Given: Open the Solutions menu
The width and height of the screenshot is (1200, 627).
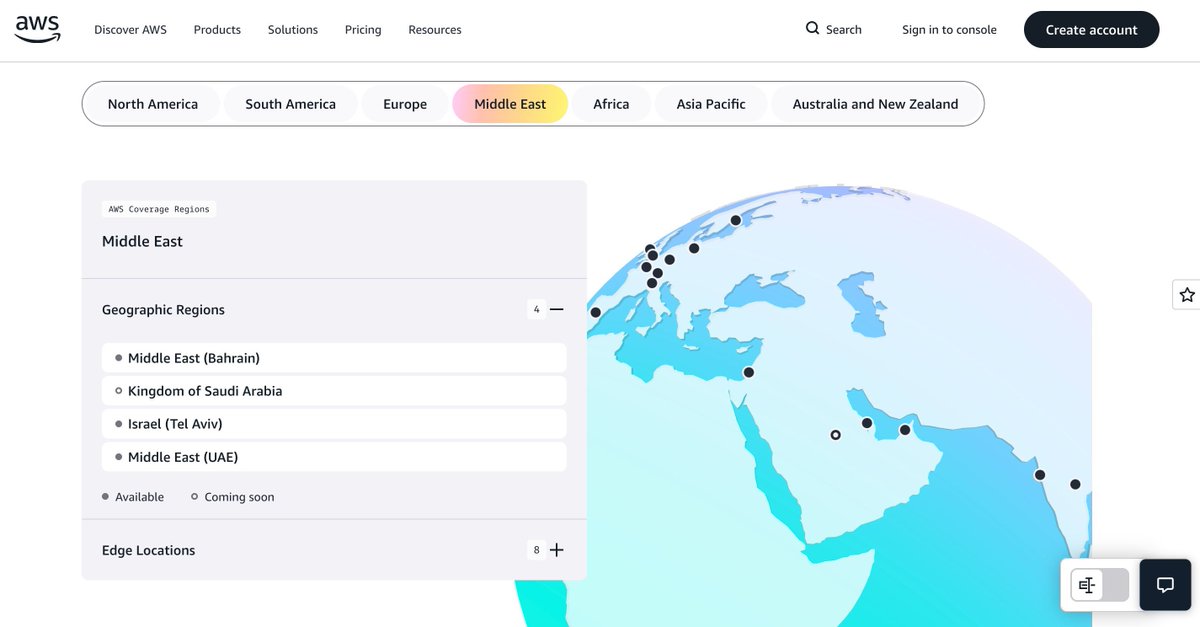Looking at the screenshot, I should coord(293,30).
